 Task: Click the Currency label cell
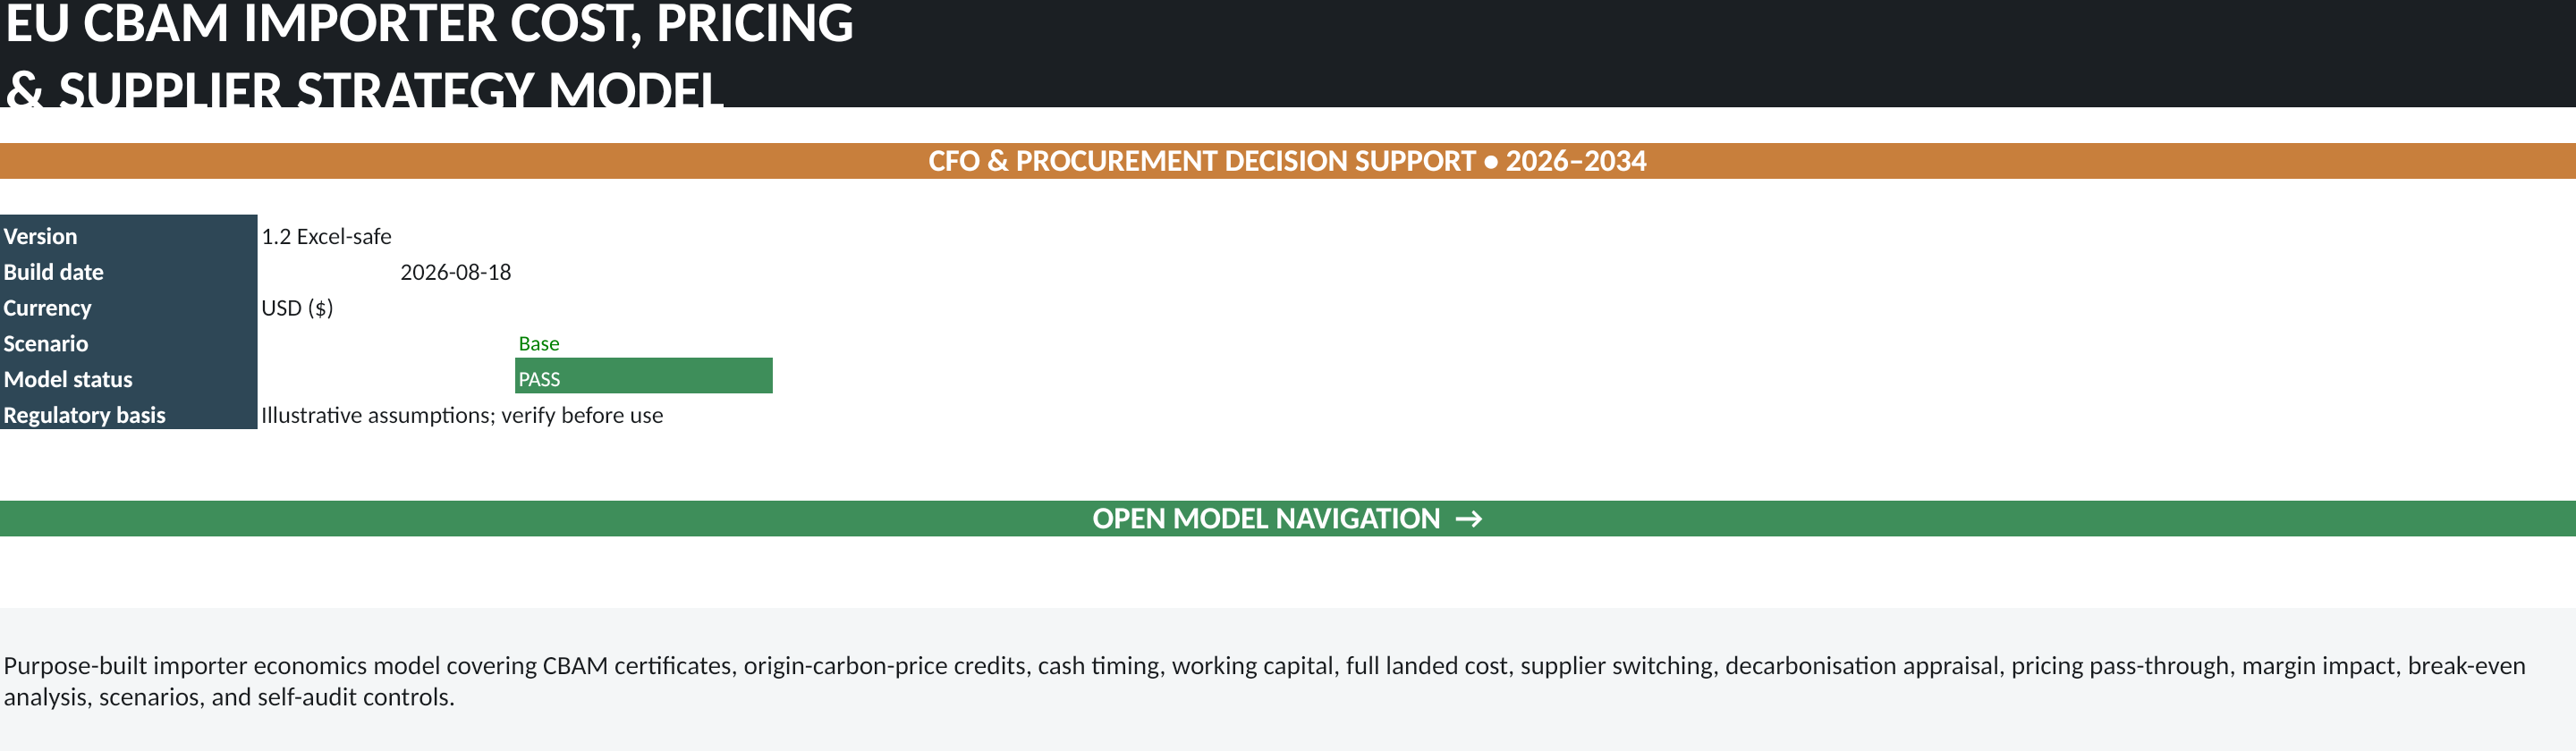128,308
